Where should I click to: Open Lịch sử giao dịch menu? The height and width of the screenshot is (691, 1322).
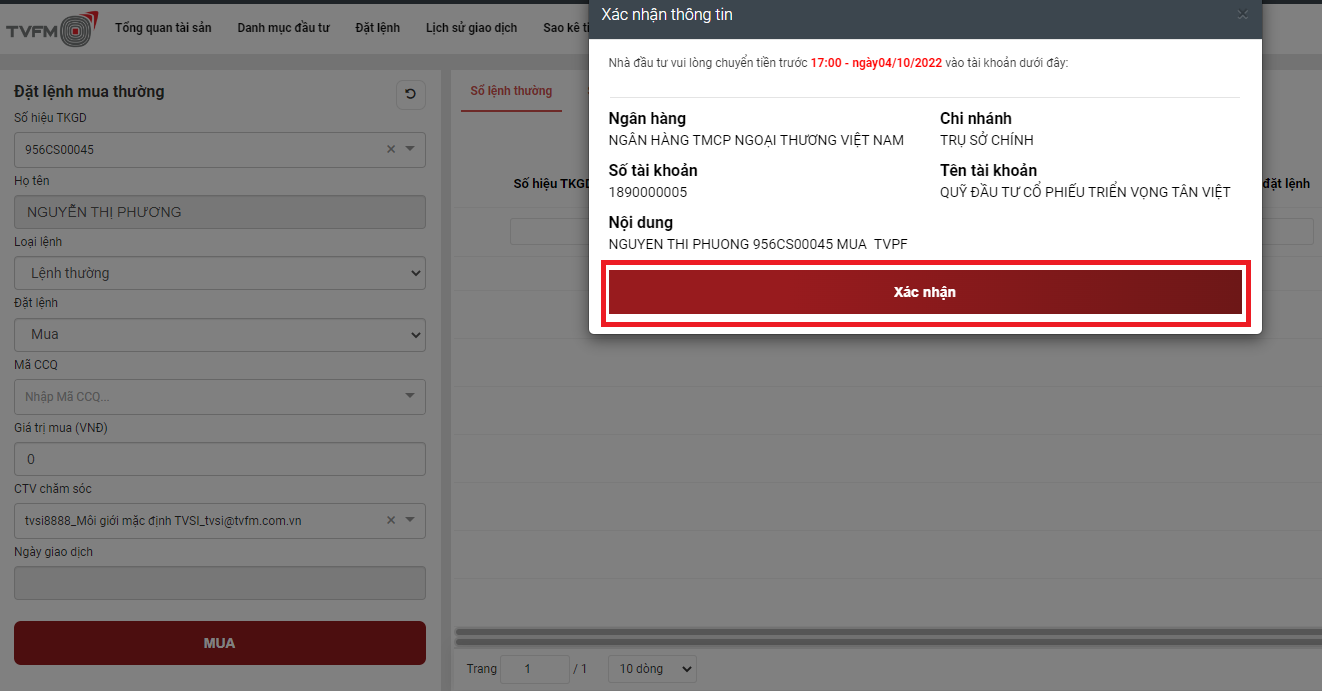pyautogui.click(x=471, y=28)
